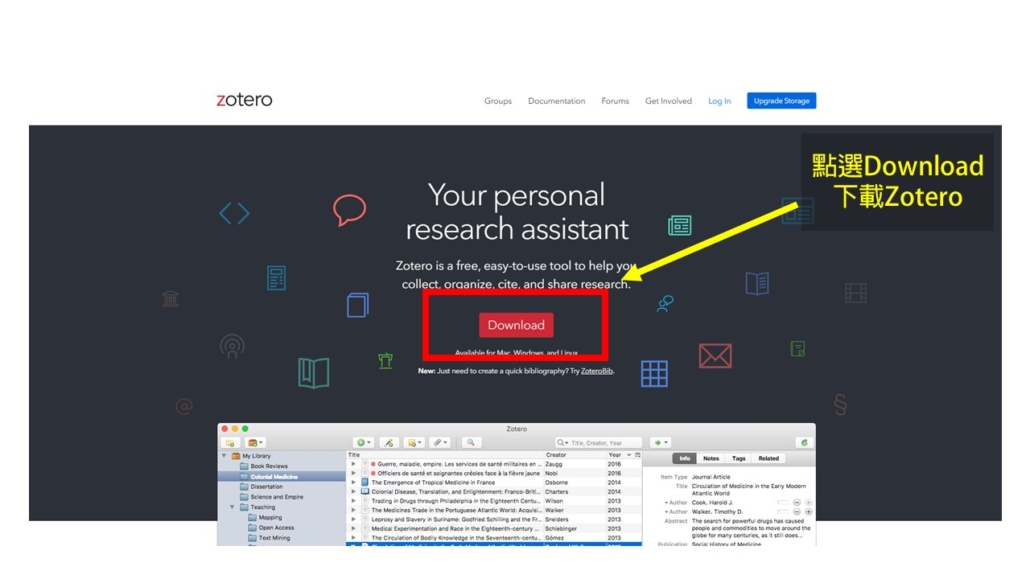Click the Teaching folder icon
The width and height of the screenshot is (1030, 579).
(244, 507)
